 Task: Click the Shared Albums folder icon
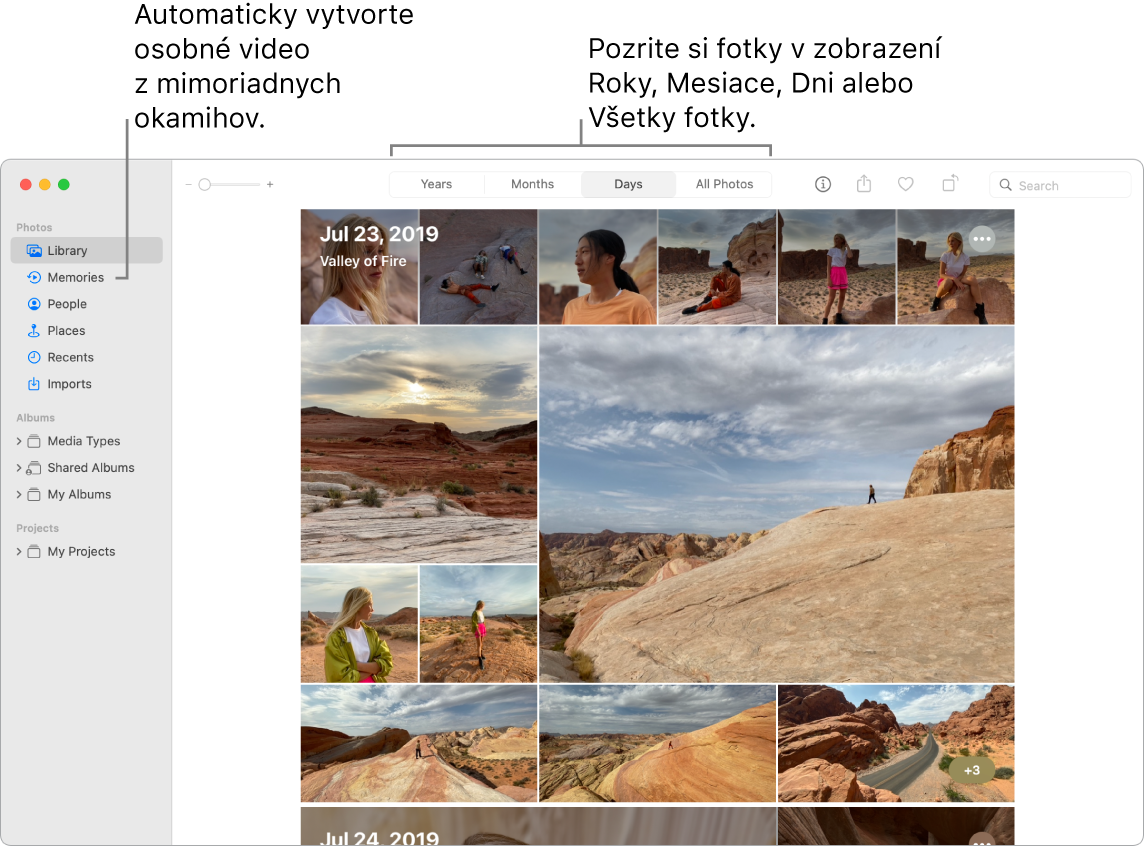[34, 468]
